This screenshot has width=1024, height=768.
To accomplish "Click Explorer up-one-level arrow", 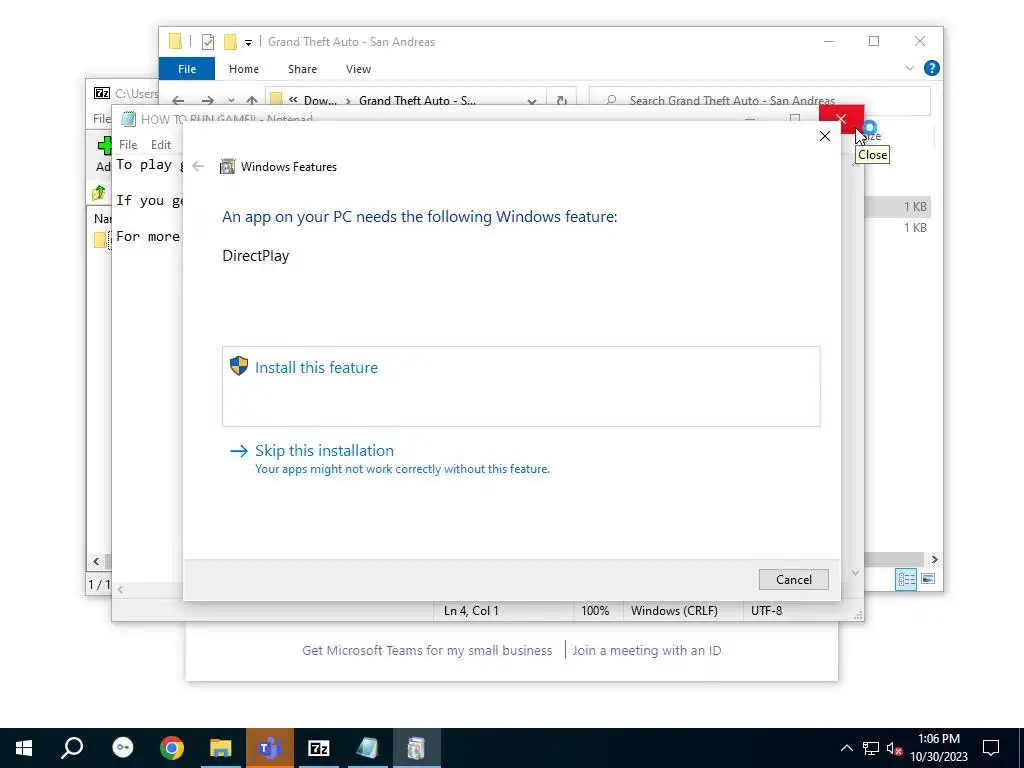I will (251, 101).
